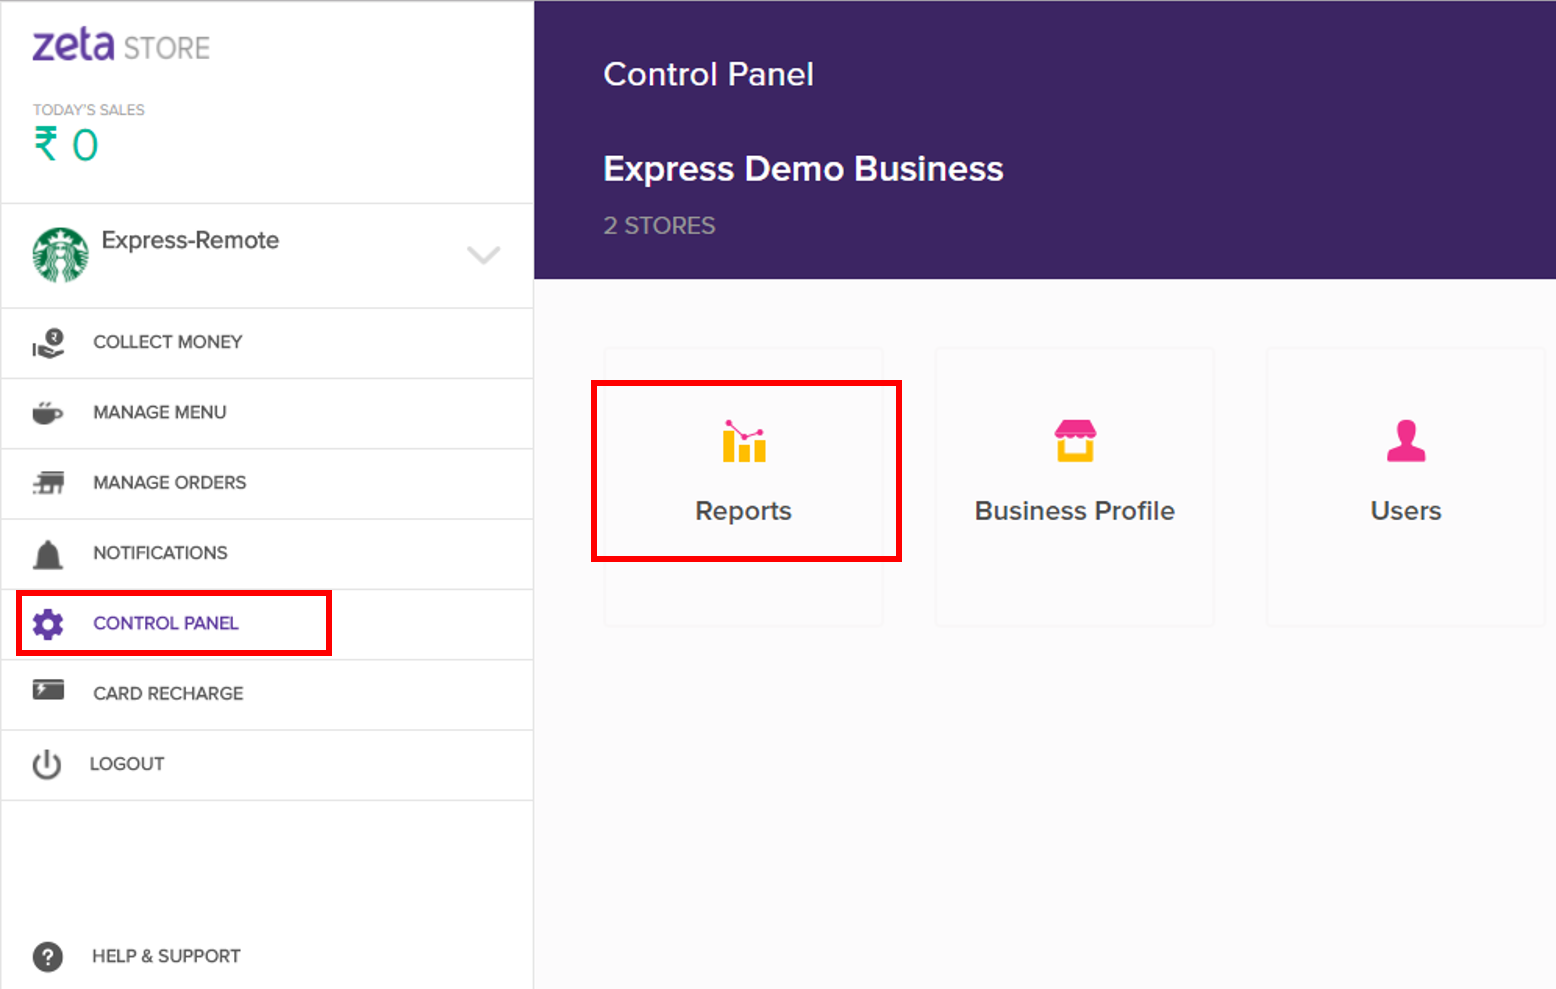This screenshot has height=989, width=1556.
Task: Select the Card Recharge menu entry
Action: click(x=168, y=694)
